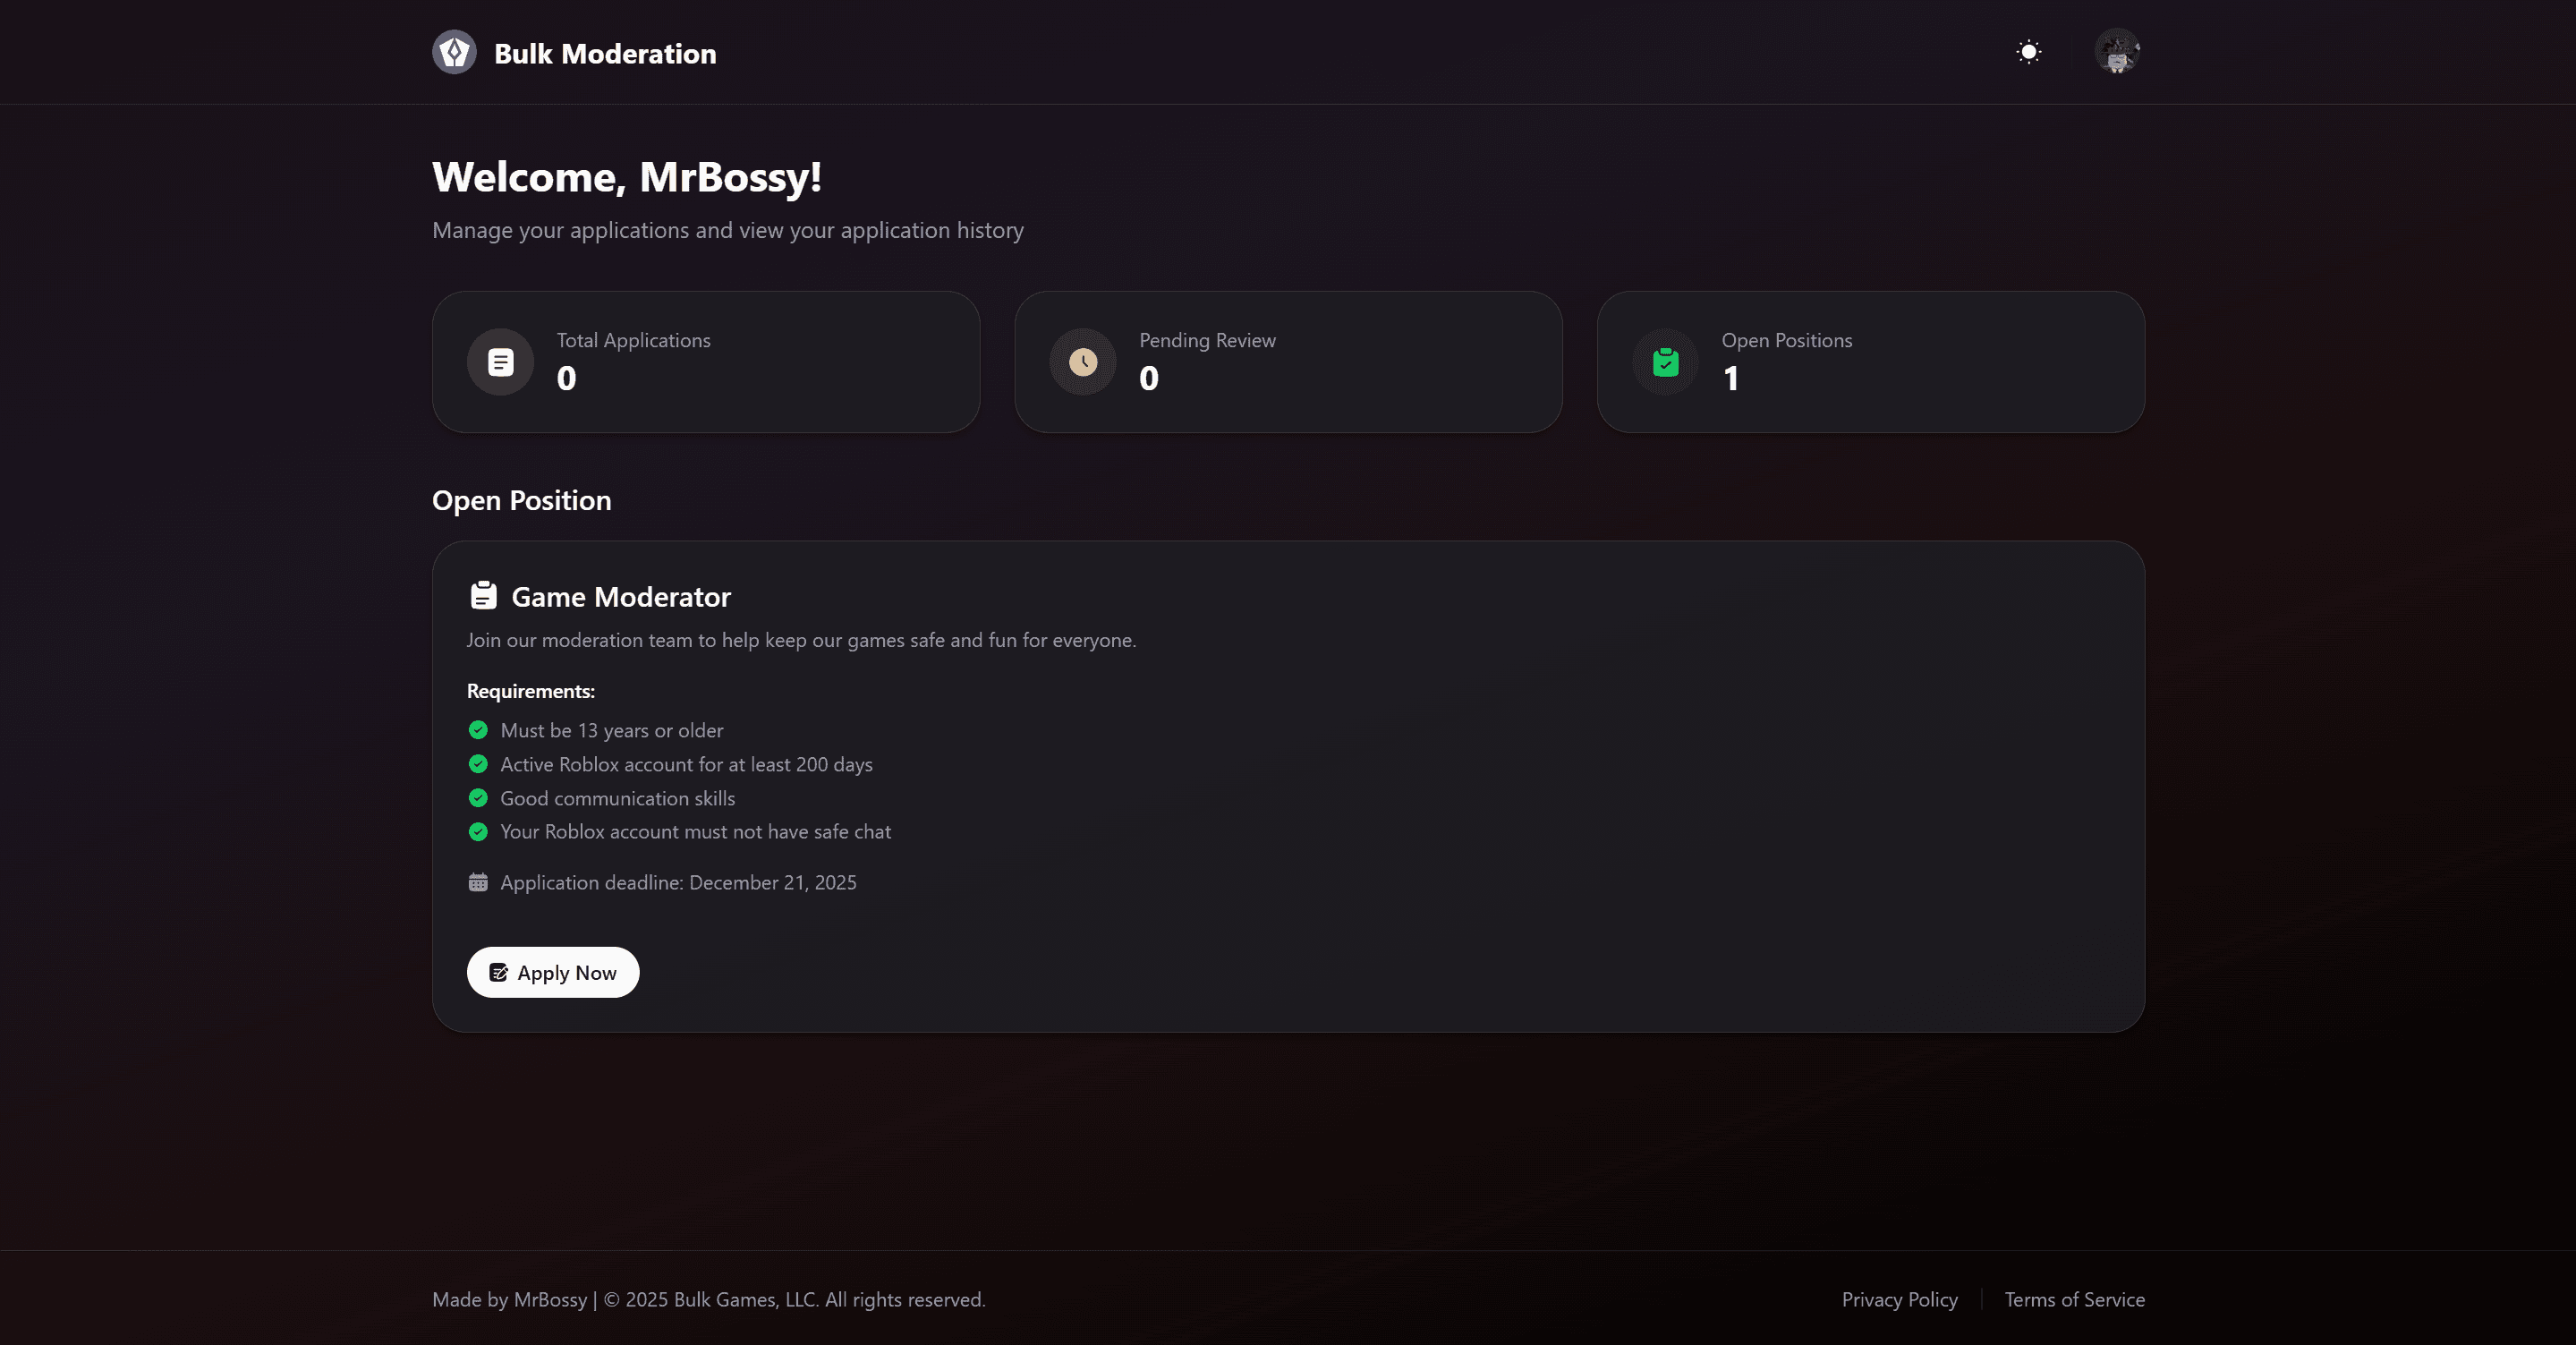Viewport: 2576px width, 1345px height.
Task: Open the Privacy Policy link
Action: coord(1899,1299)
